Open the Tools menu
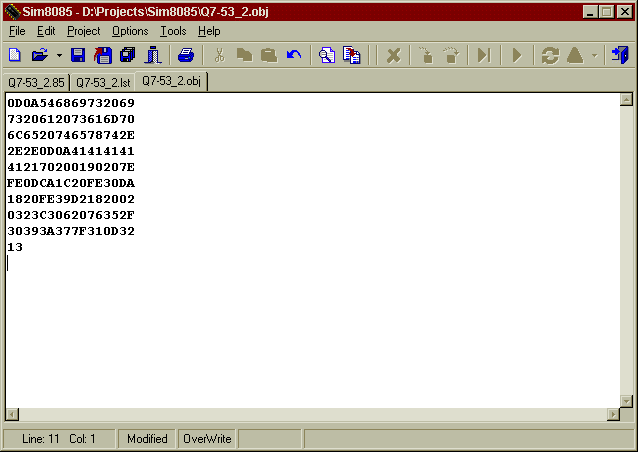The image size is (638, 452). pyautogui.click(x=173, y=31)
